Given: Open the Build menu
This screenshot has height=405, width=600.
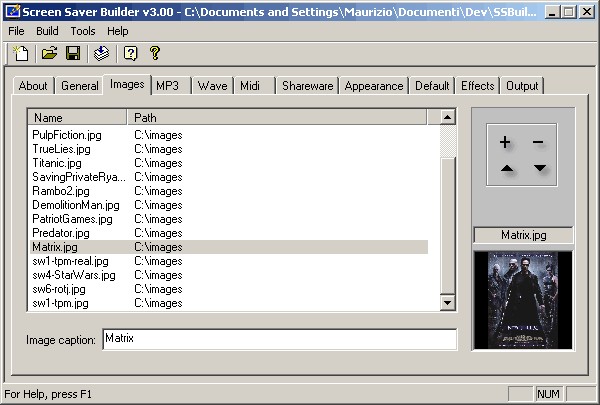Looking at the screenshot, I should click(x=47, y=31).
